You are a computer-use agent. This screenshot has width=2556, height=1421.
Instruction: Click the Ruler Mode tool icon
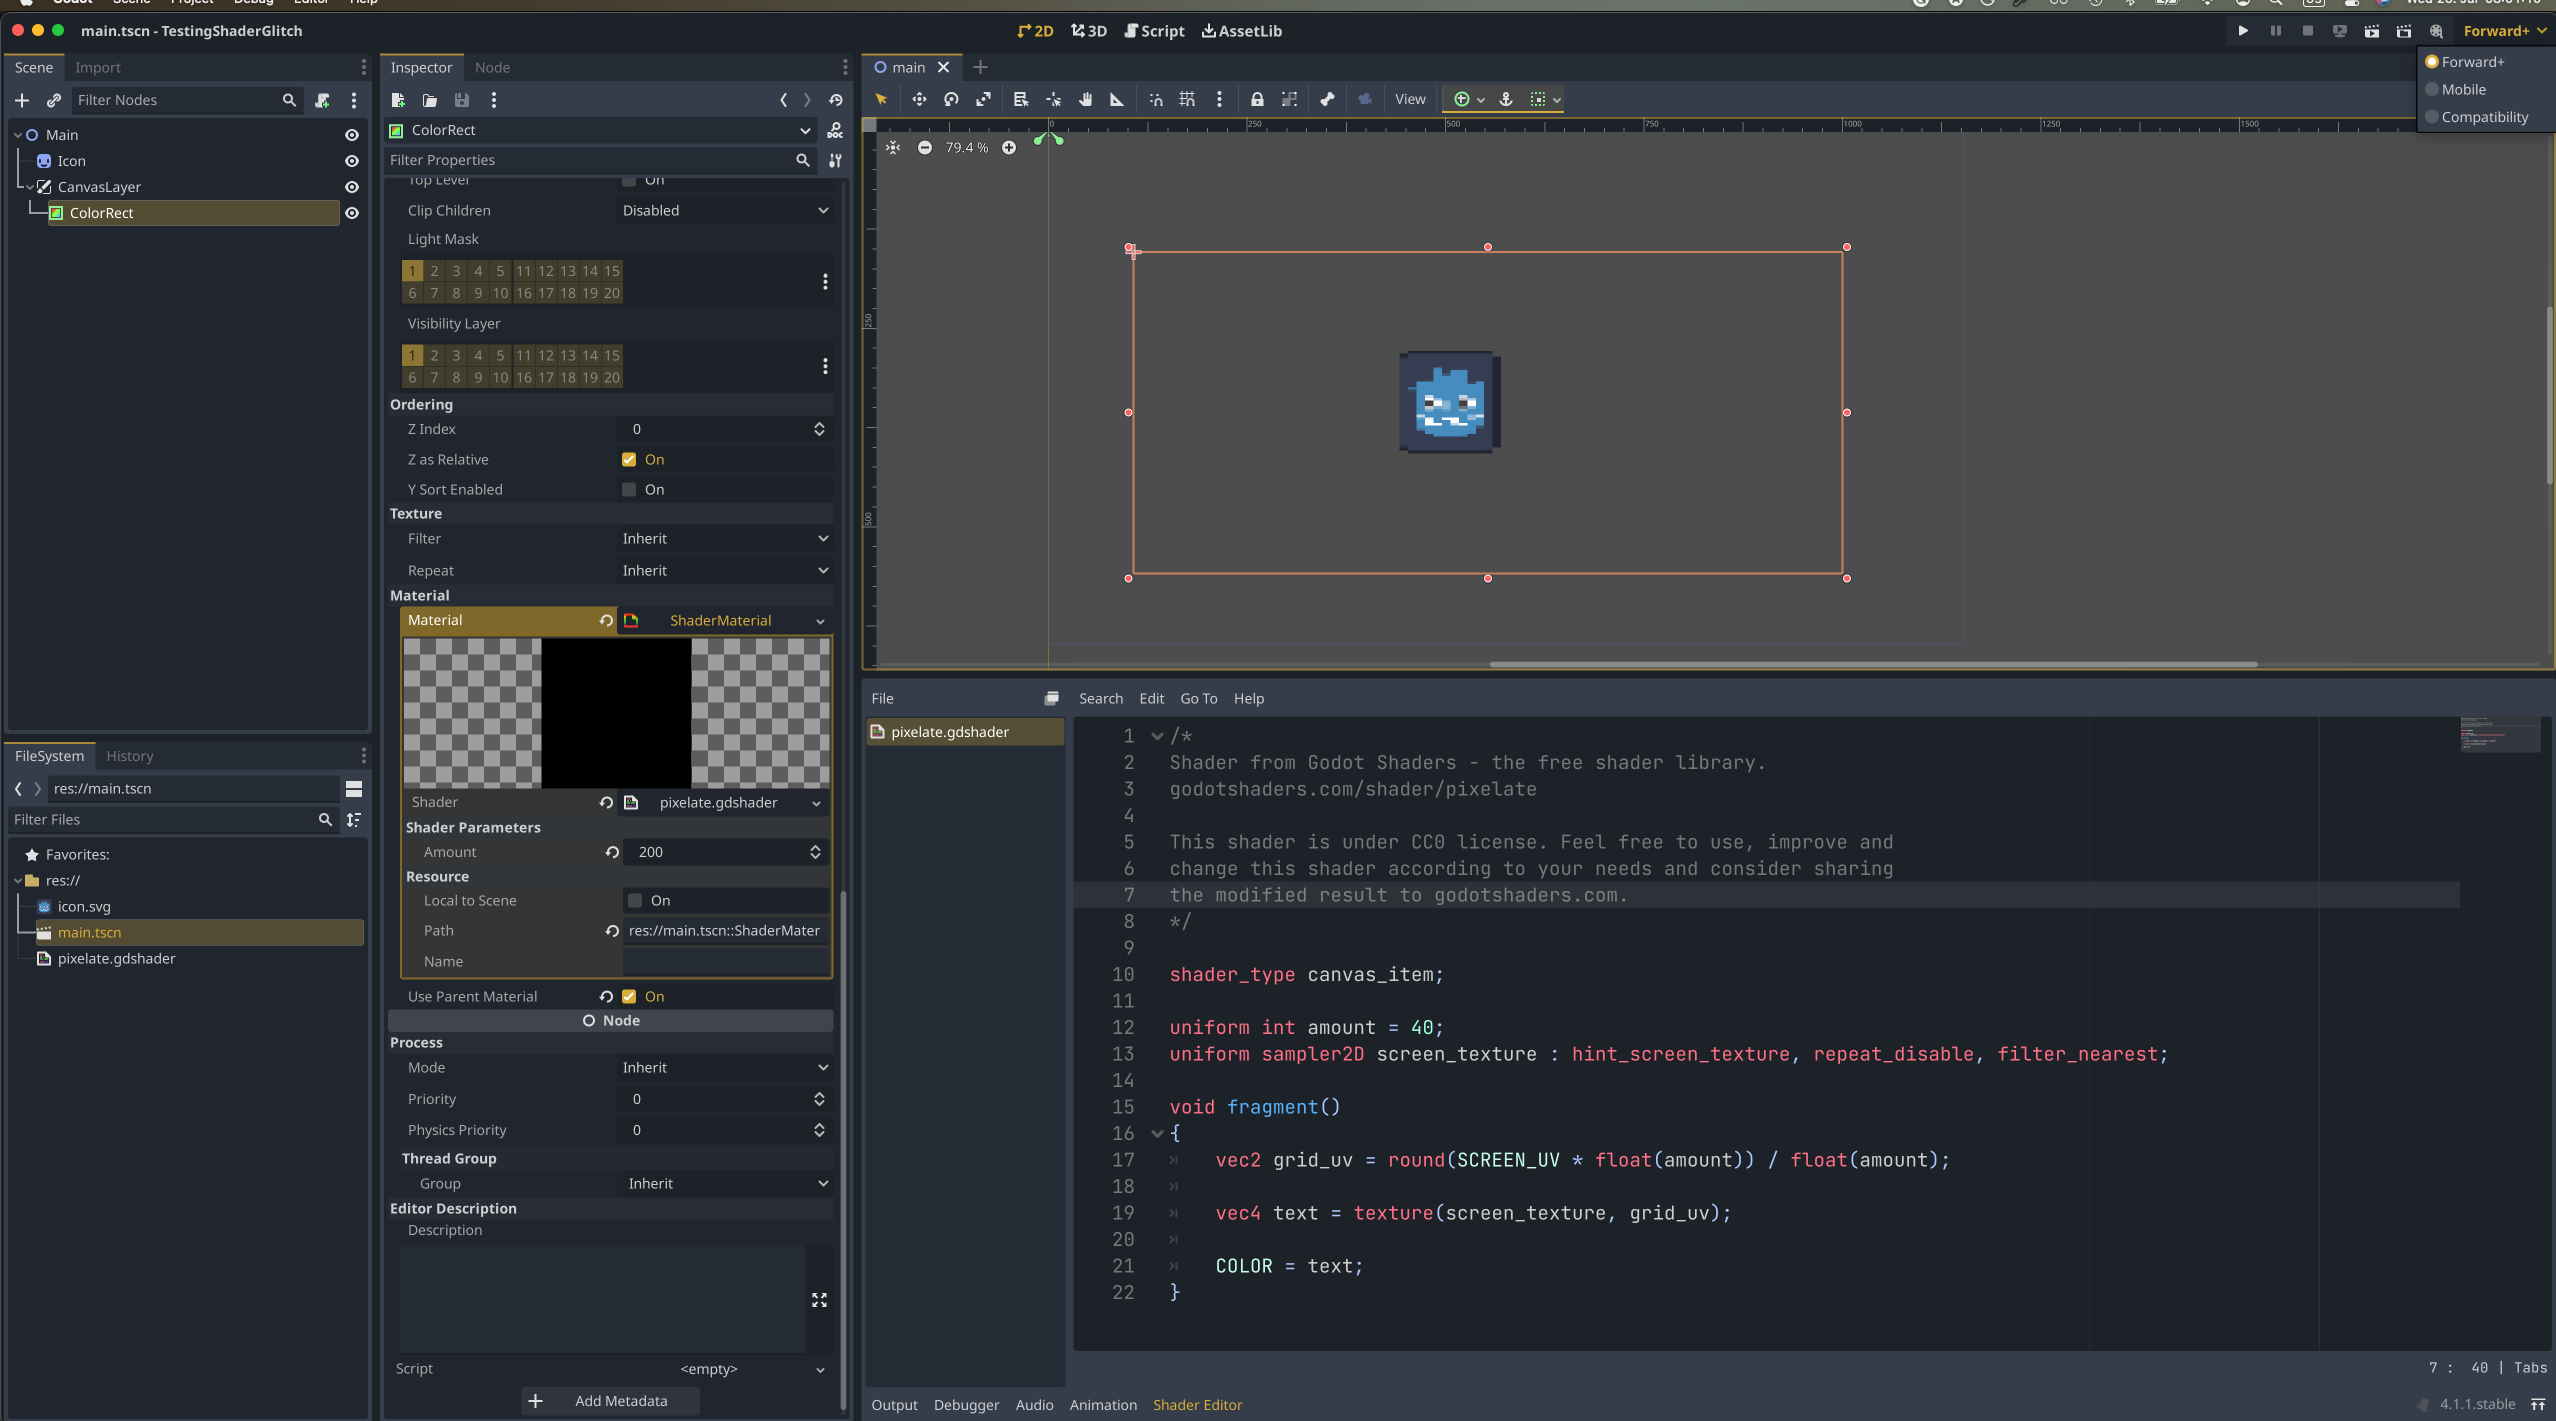[1117, 99]
